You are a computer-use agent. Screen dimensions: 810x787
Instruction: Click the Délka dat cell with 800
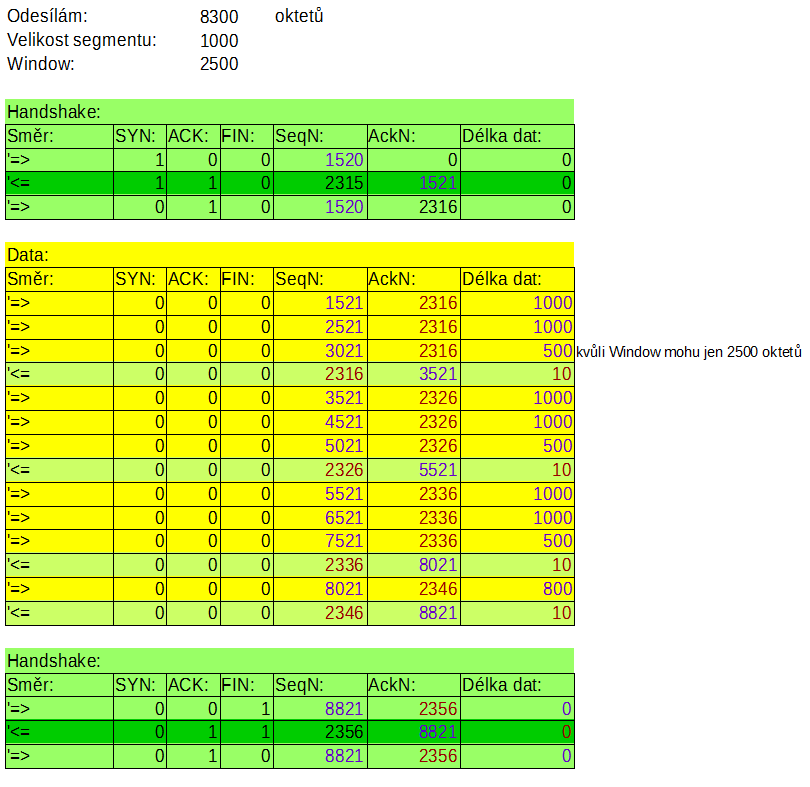pos(517,590)
